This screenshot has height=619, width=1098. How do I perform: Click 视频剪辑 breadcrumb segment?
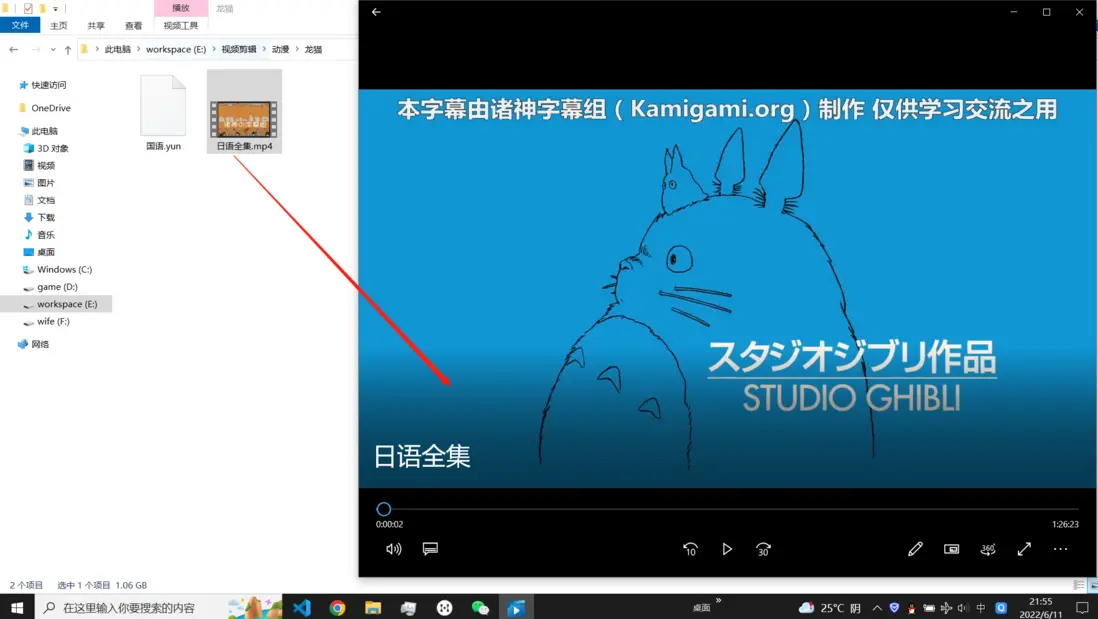(x=239, y=49)
